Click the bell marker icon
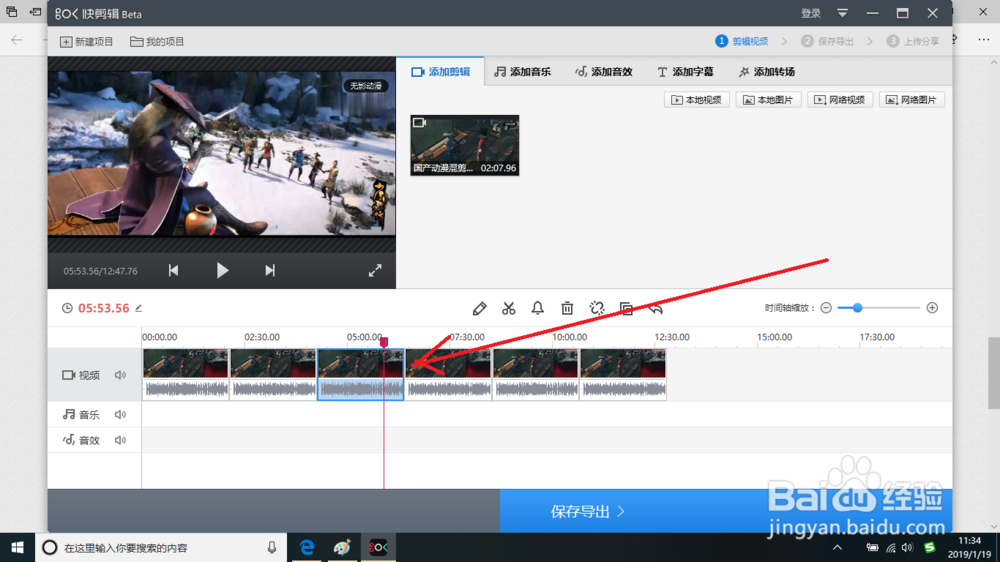This screenshot has width=1000, height=562. pos(538,309)
